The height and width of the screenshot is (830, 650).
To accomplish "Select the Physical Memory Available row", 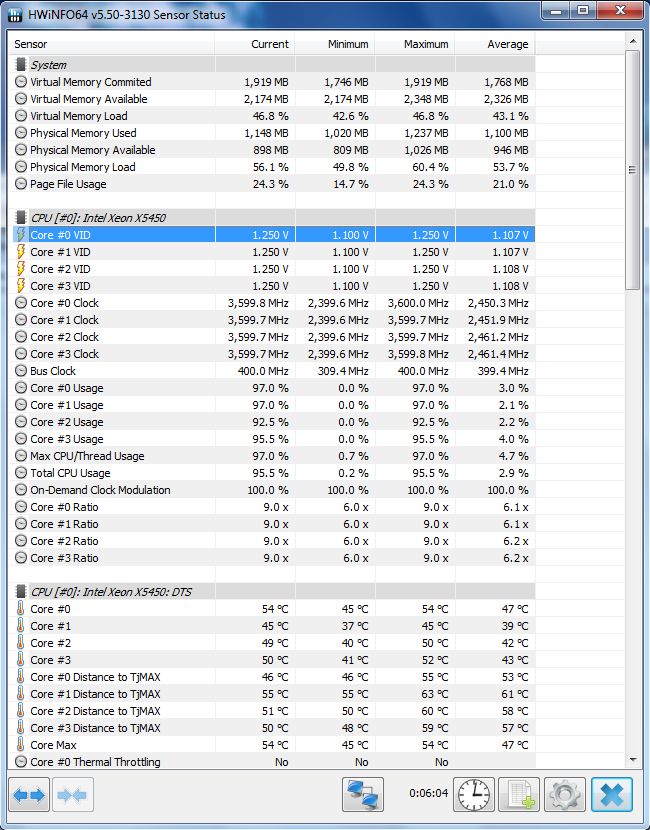I will 272,150.
